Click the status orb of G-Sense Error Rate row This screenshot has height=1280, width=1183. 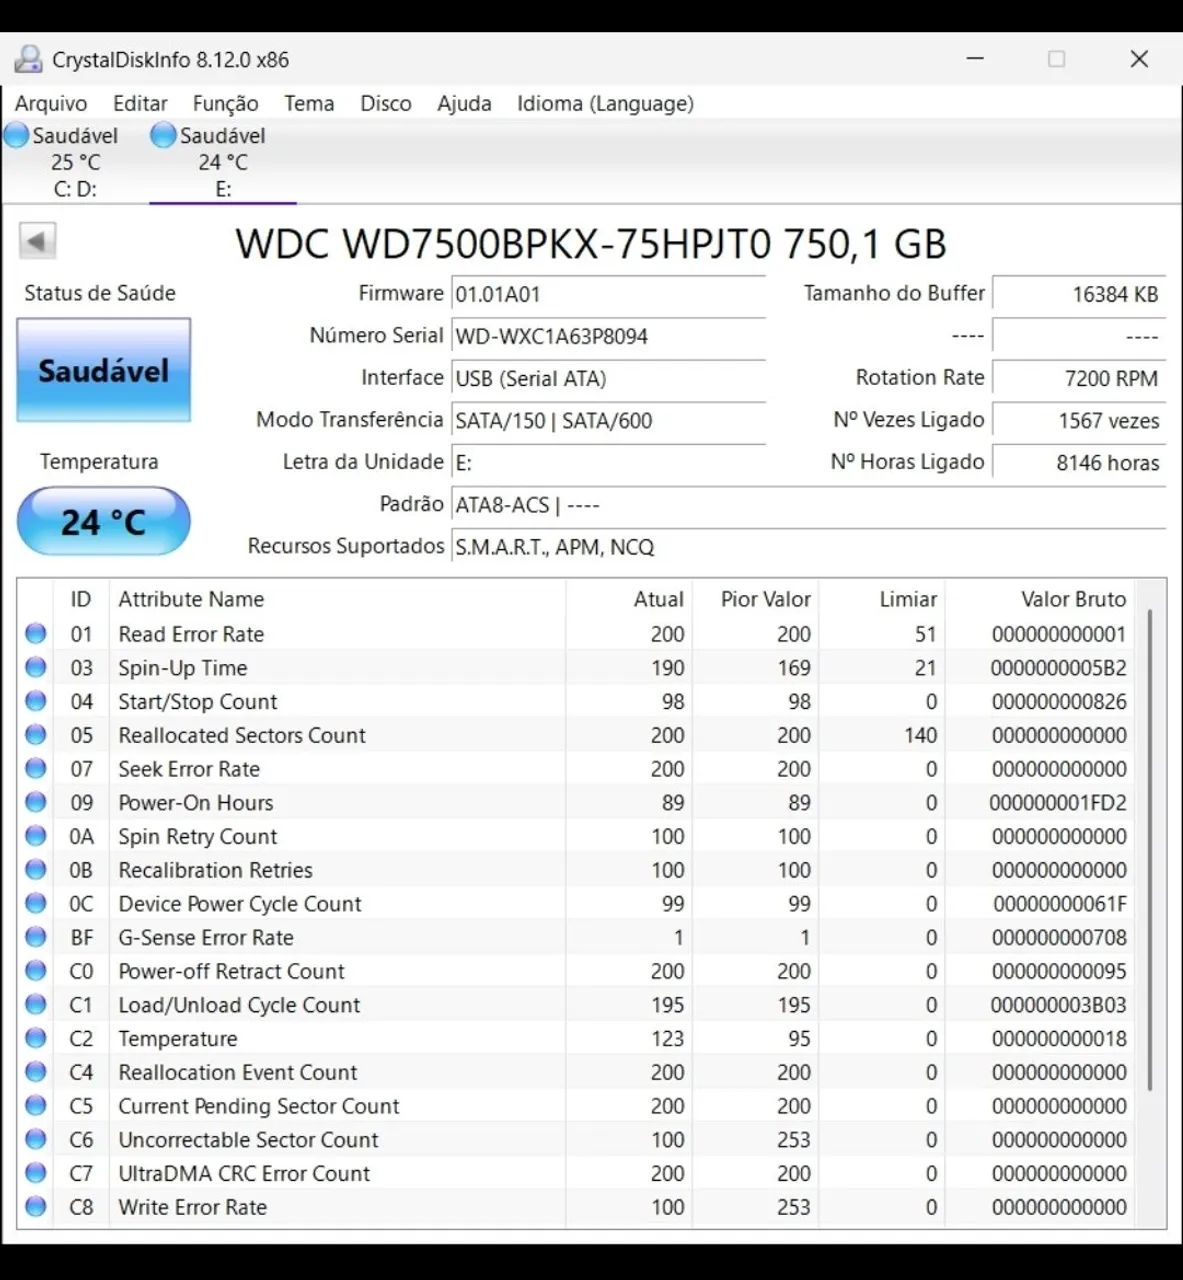pos(36,937)
